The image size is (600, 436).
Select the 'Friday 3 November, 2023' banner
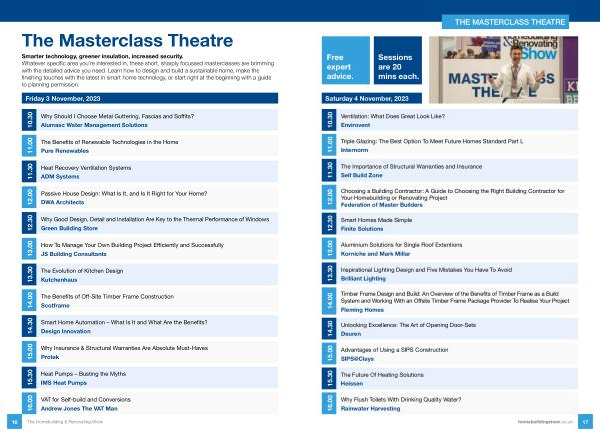coord(150,98)
